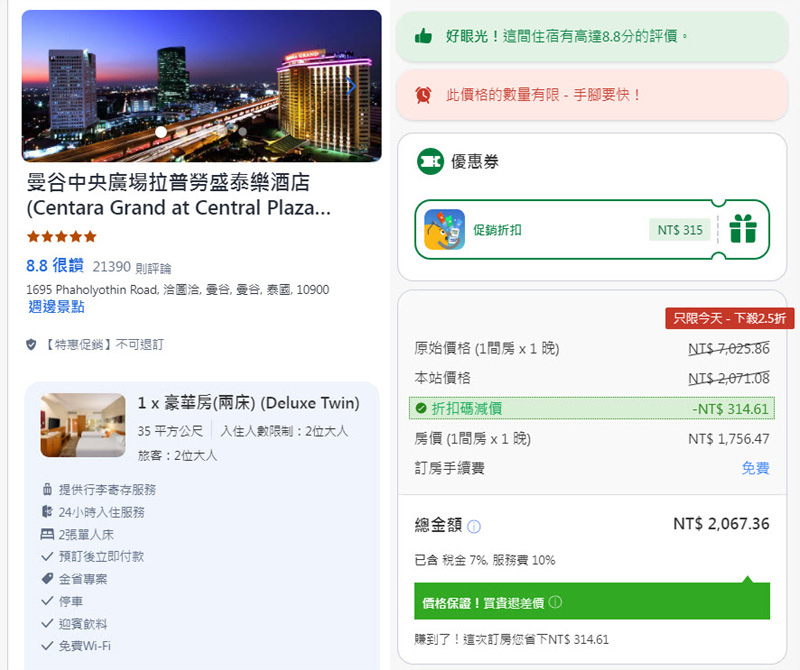The height and width of the screenshot is (670, 800).
Task: Open the 週邊景點 link
Action: [x=56, y=307]
